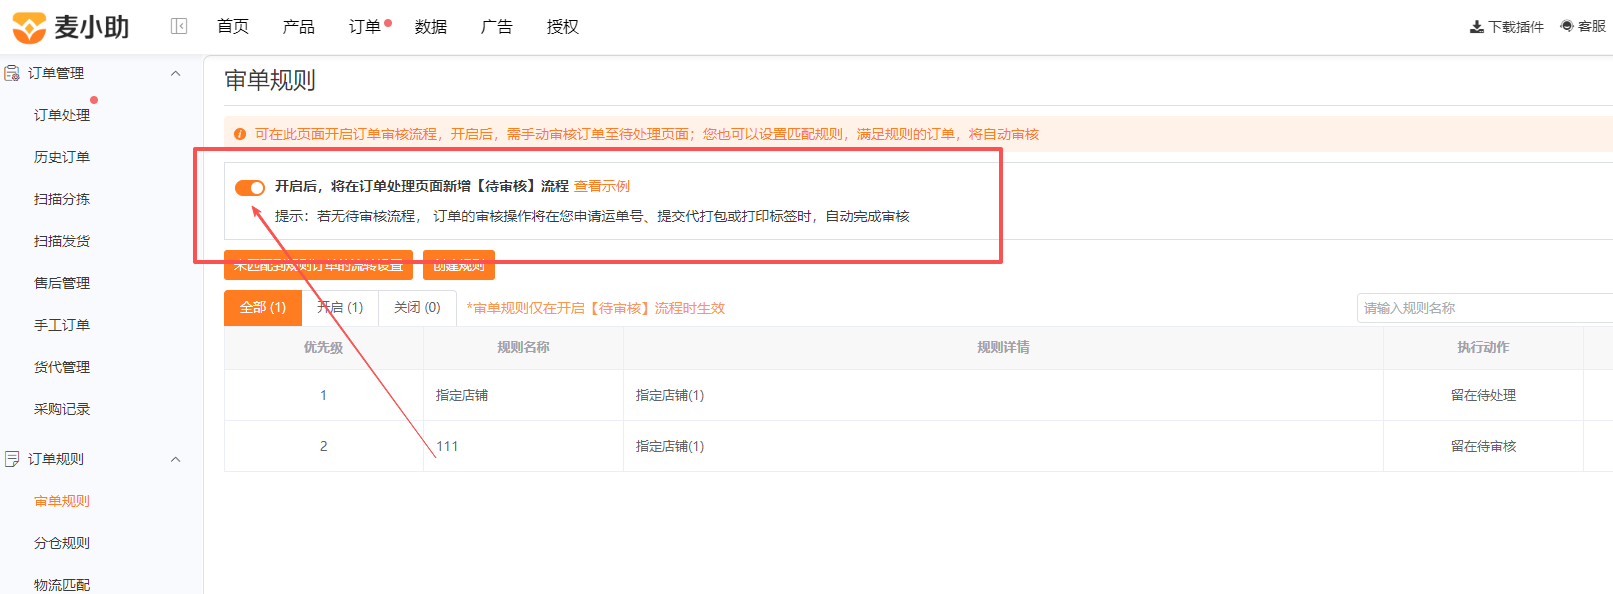Switch to the 关闭 (0) tab

point(417,307)
